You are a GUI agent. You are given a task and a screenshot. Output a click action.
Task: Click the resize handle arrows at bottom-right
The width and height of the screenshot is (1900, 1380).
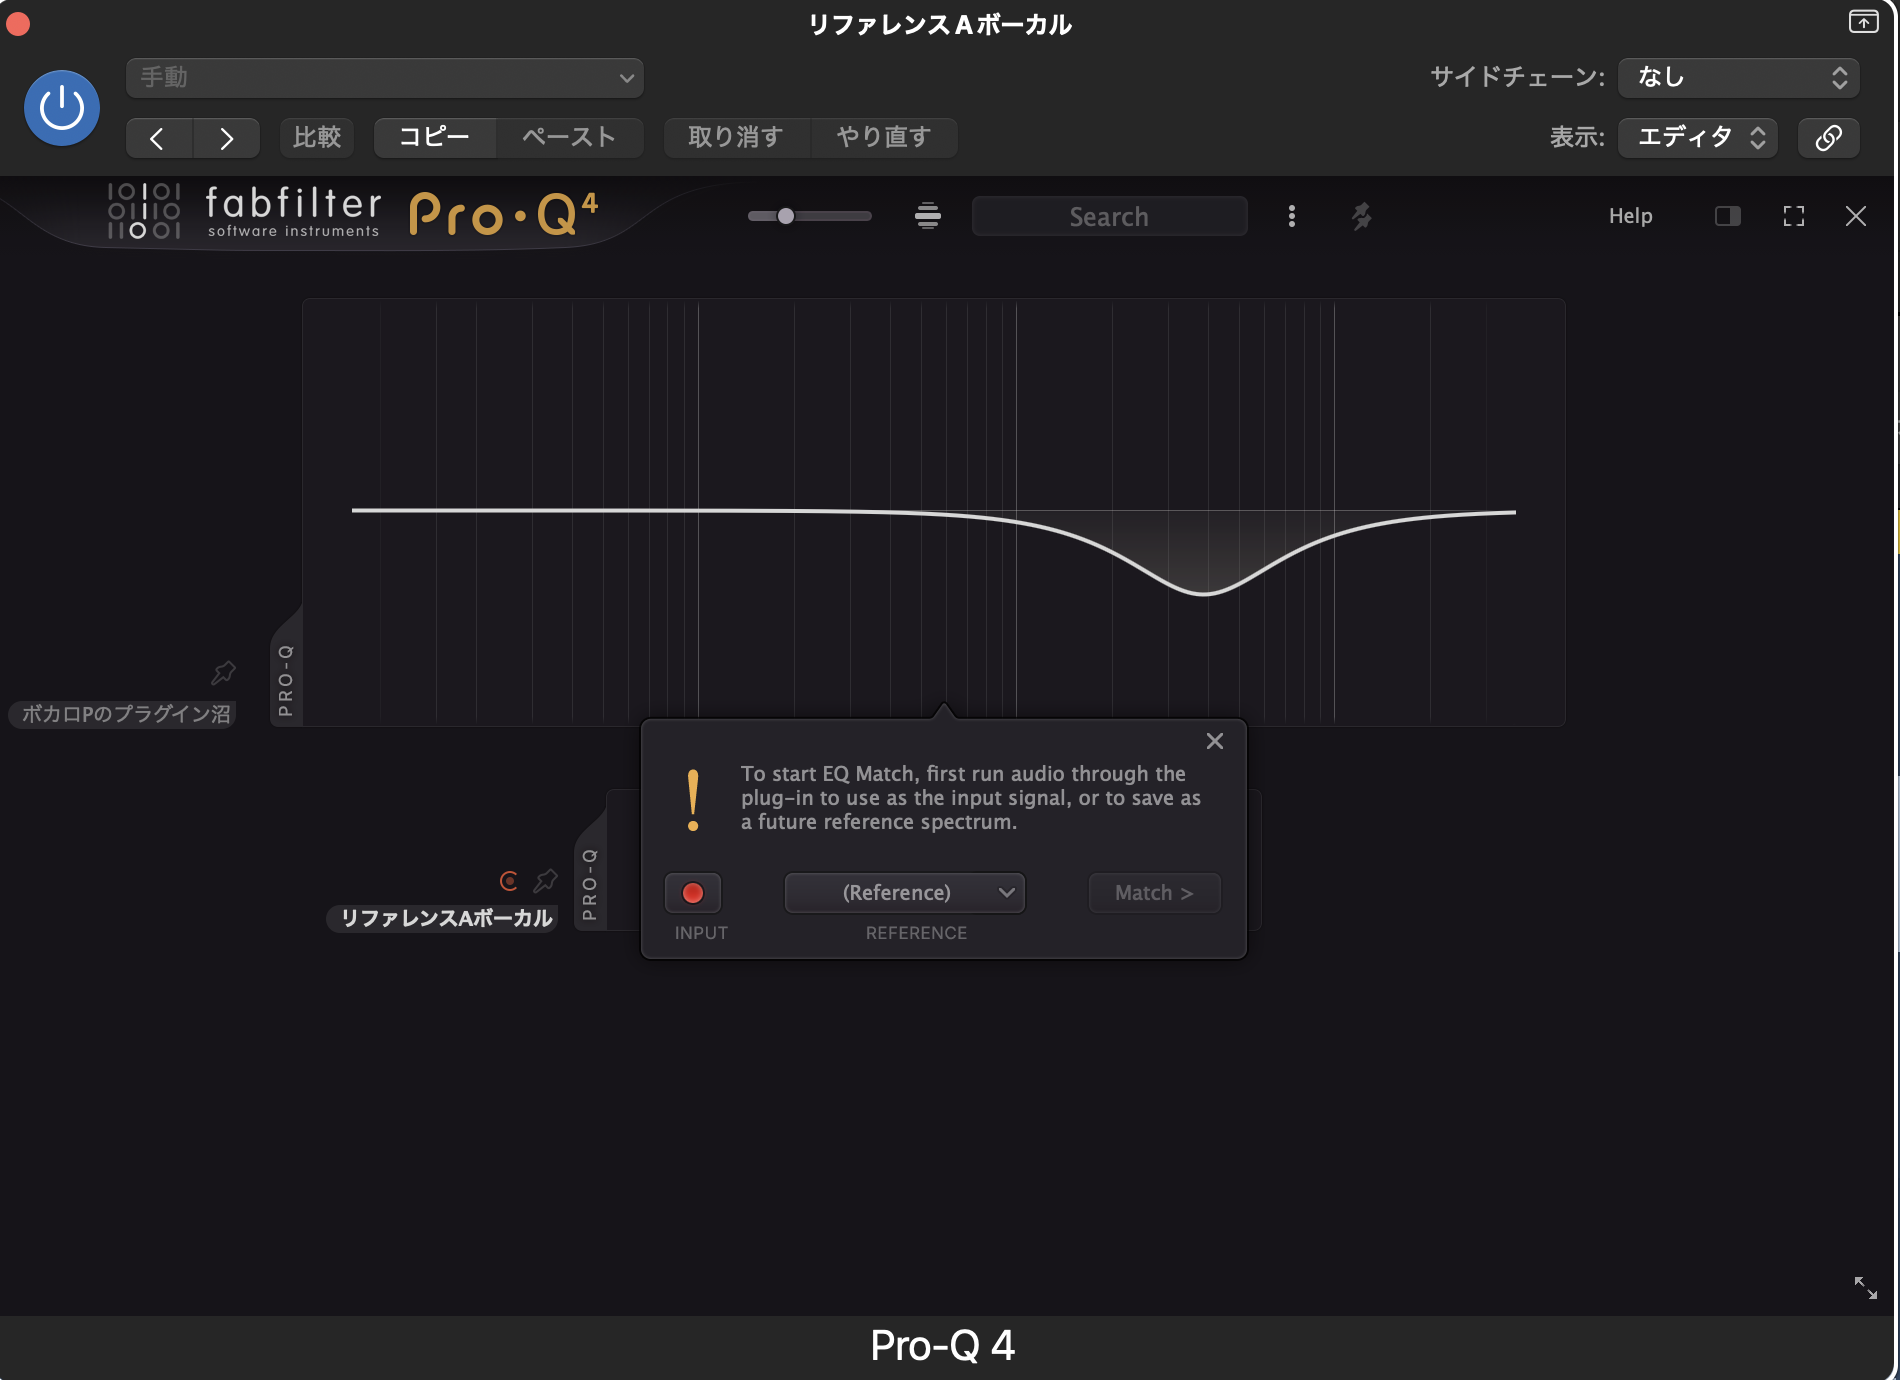point(1866,1288)
